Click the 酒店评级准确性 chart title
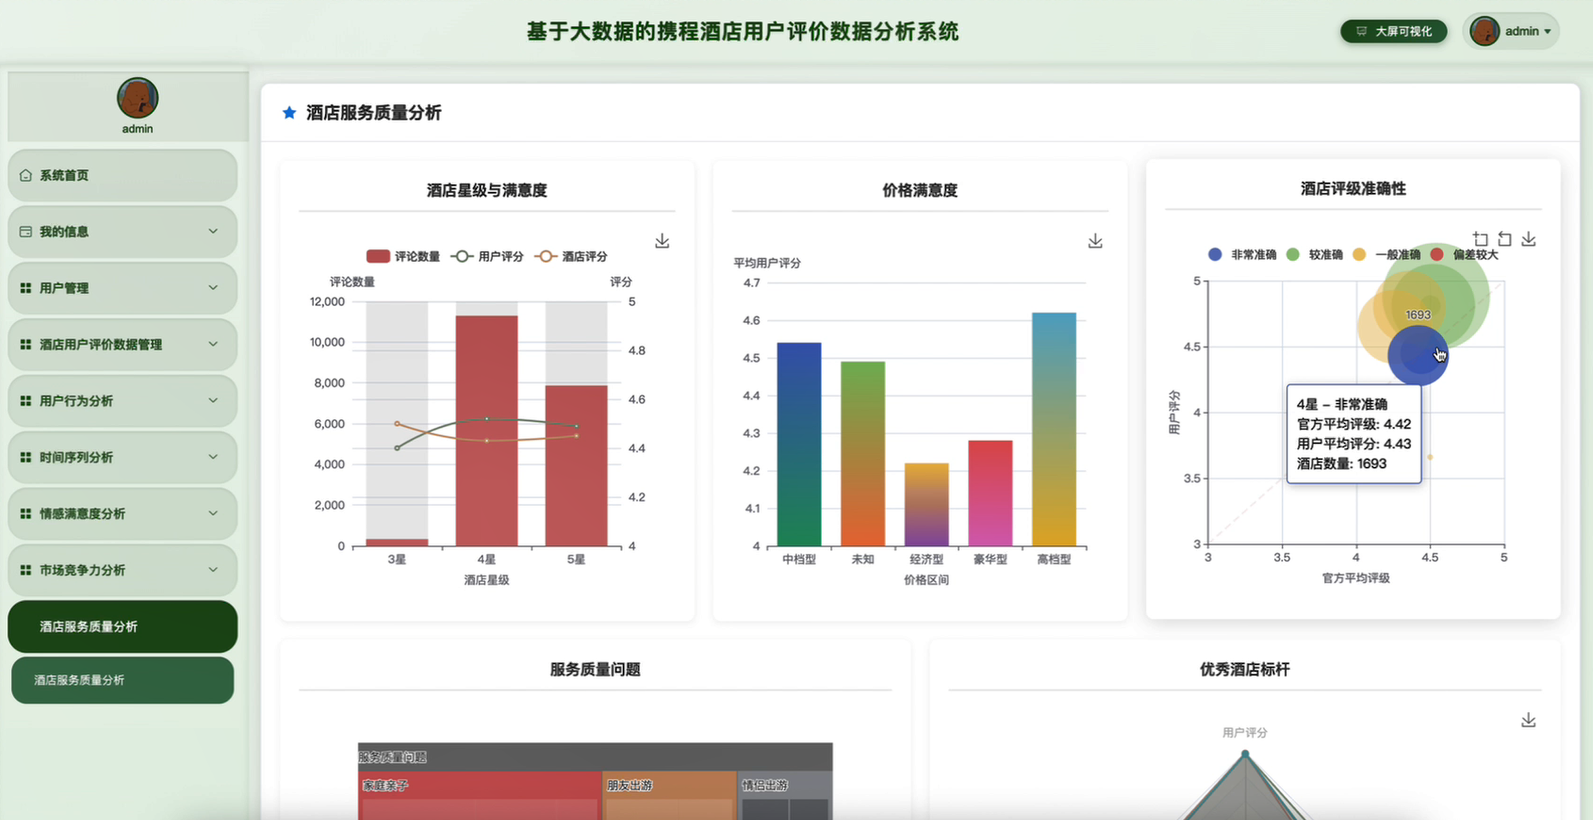 (1353, 189)
